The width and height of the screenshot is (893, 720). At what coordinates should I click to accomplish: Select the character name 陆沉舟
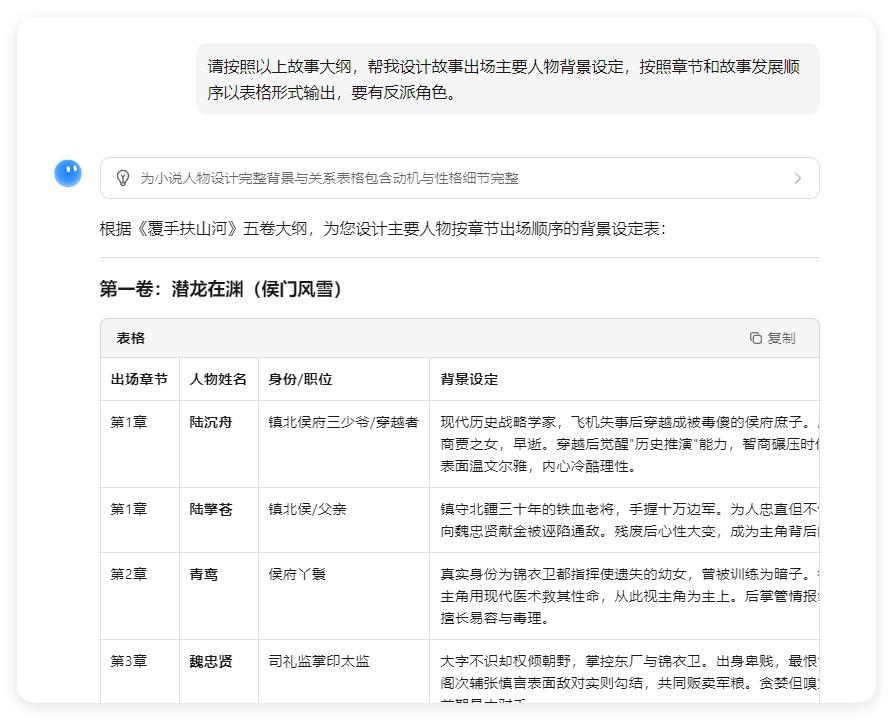(210, 418)
